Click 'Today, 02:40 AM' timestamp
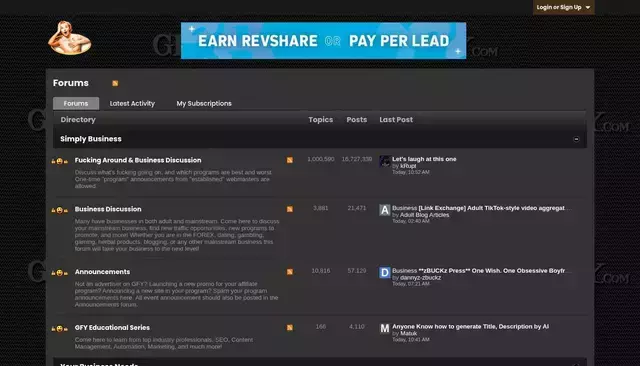640x366 pixels. 411,221
